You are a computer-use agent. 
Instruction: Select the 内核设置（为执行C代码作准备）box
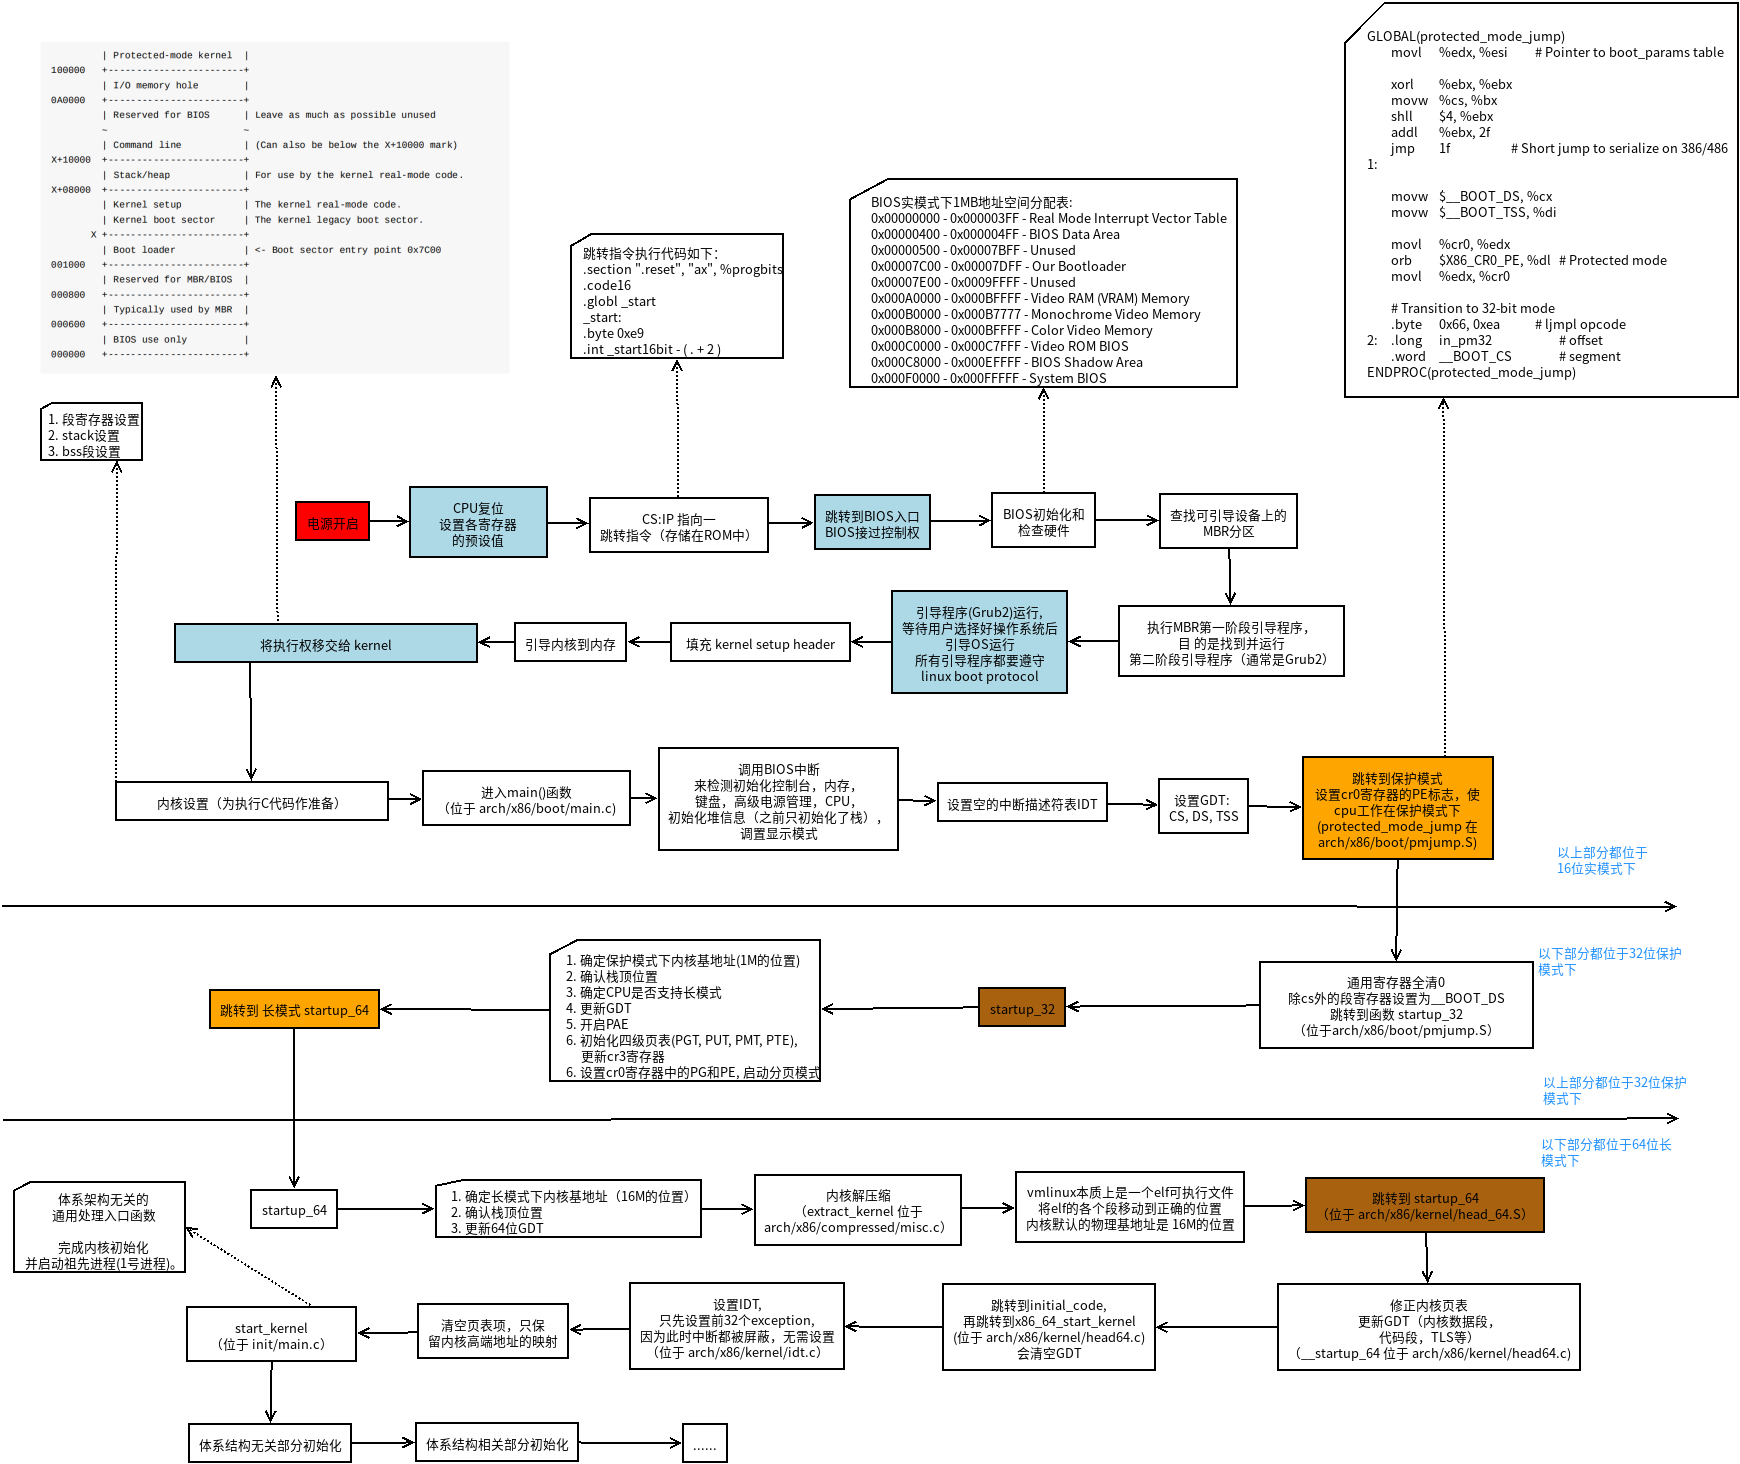pos(252,801)
